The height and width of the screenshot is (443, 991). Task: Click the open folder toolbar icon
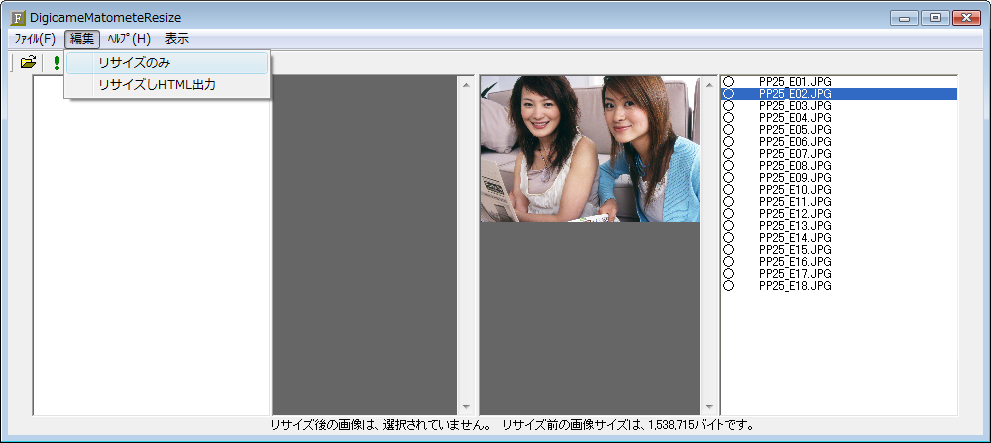[28, 62]
